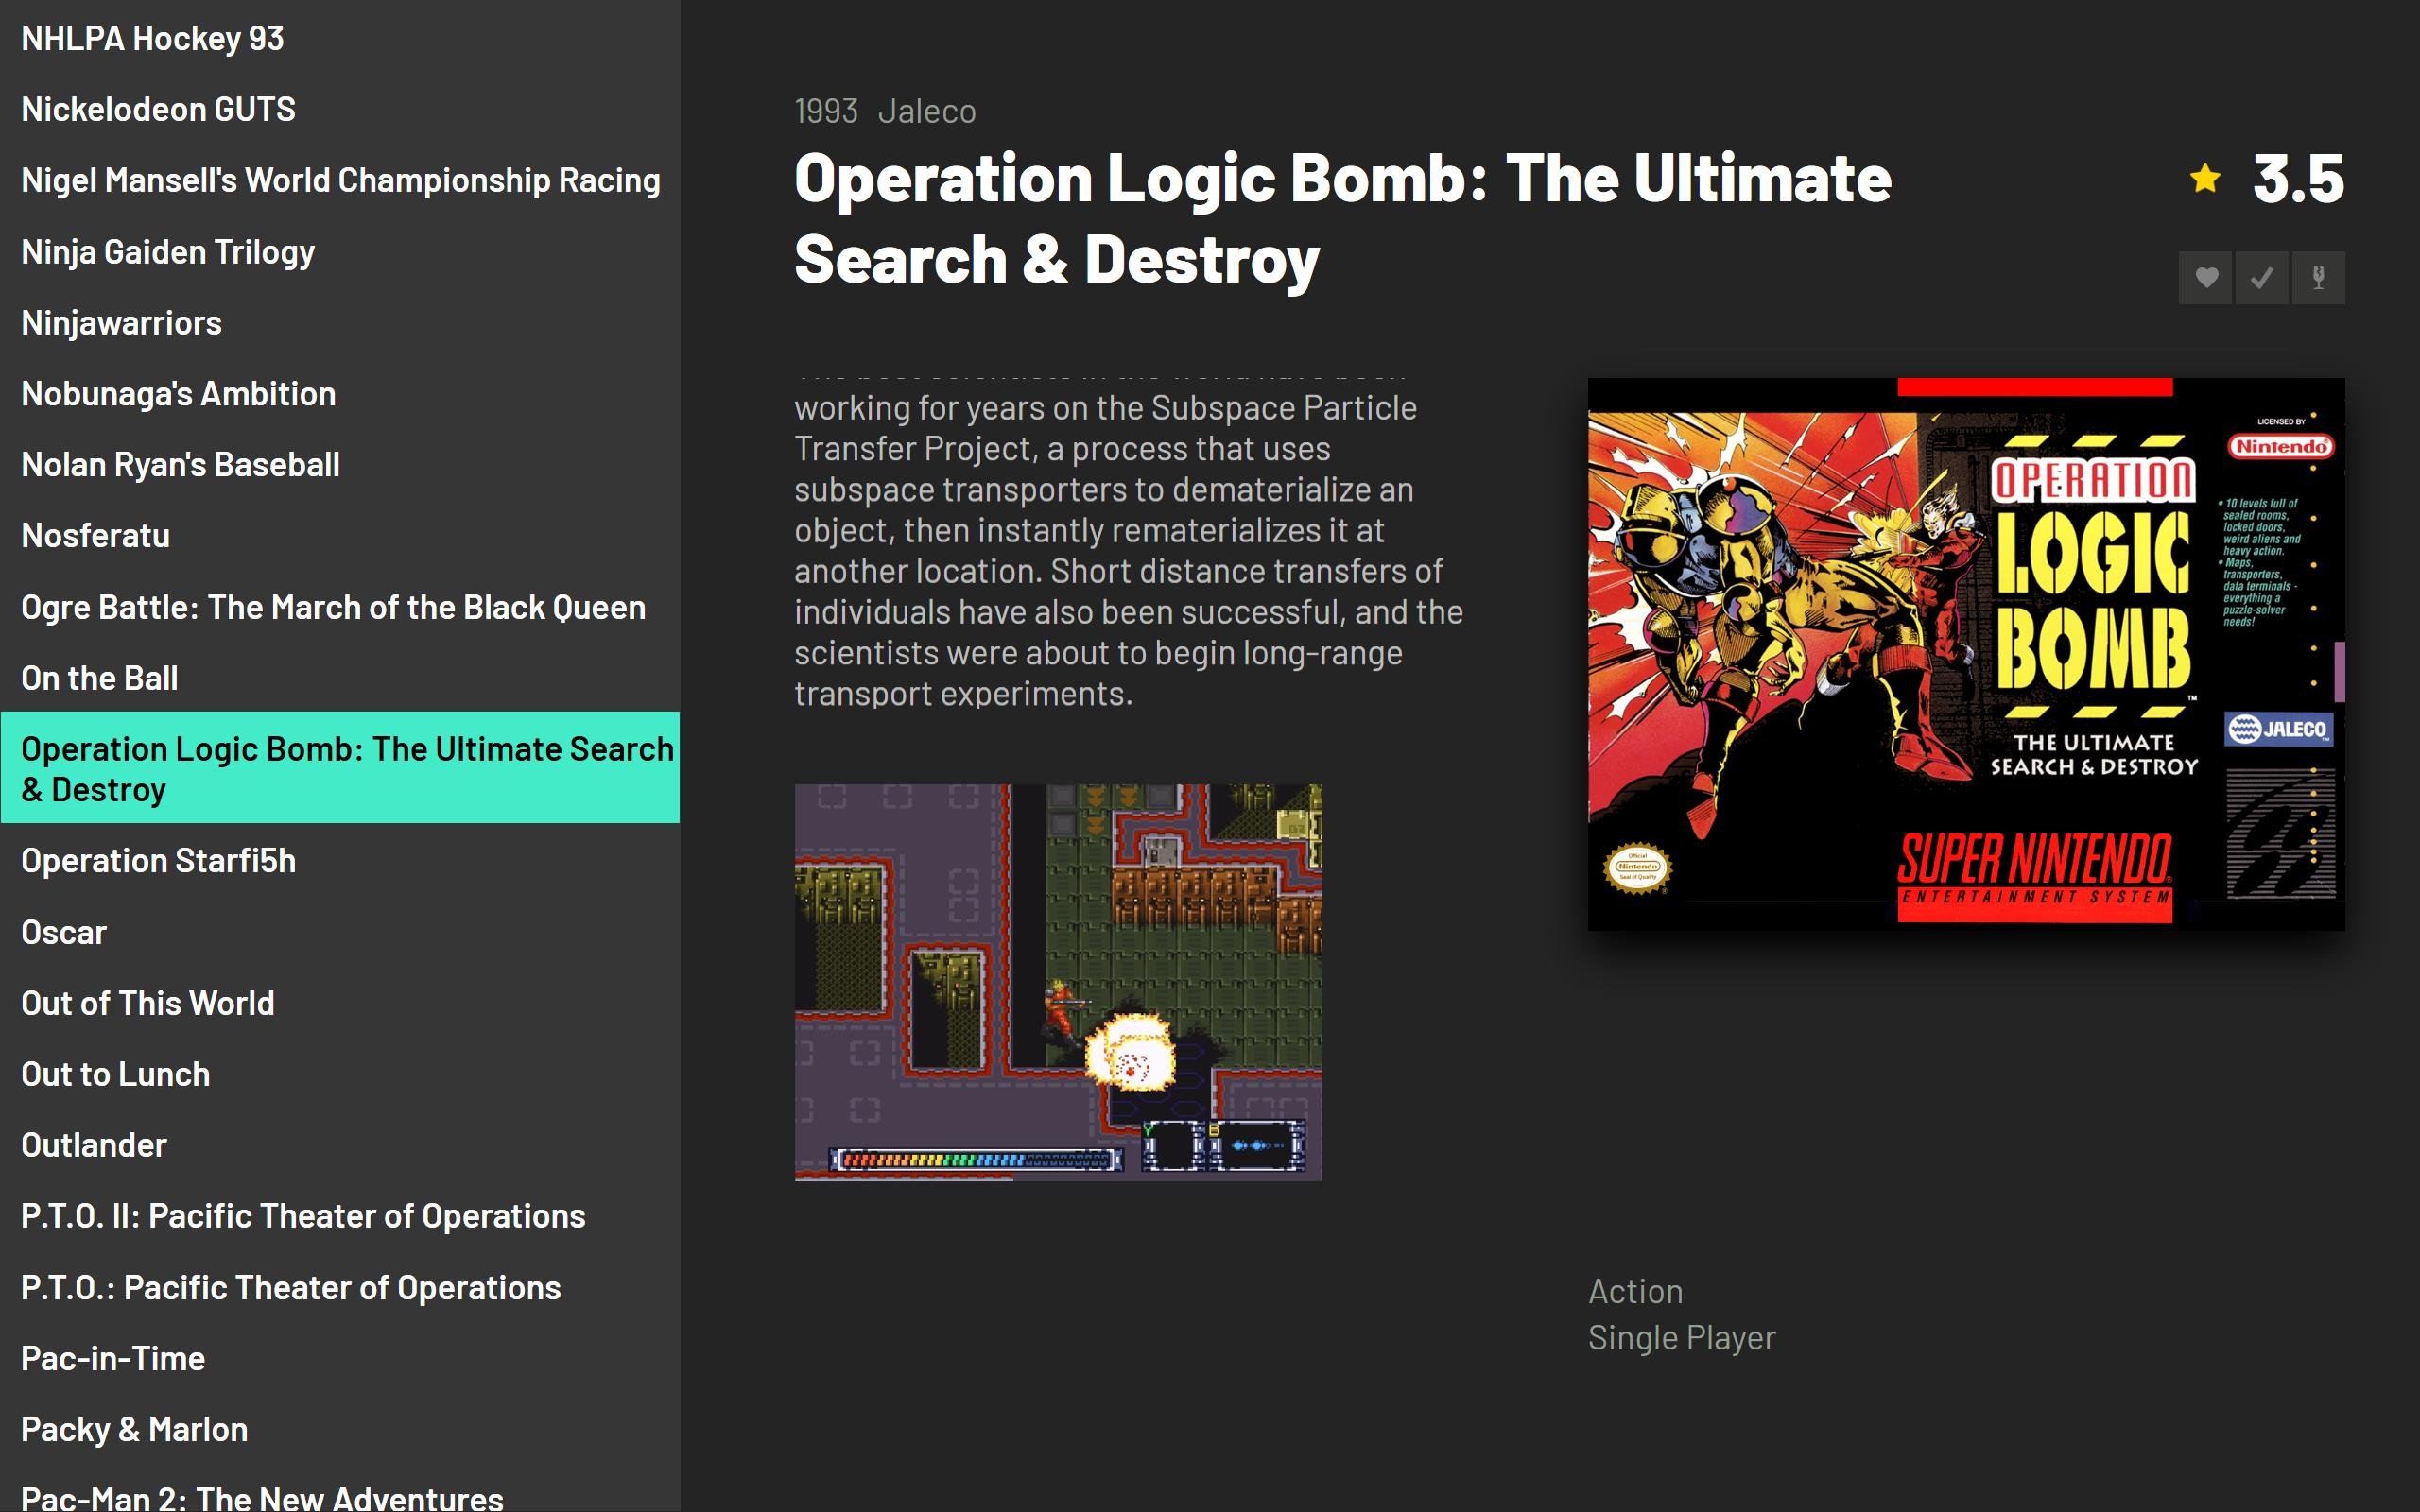Select P.T.O.: Pacific Theater of Operations

340,1288
